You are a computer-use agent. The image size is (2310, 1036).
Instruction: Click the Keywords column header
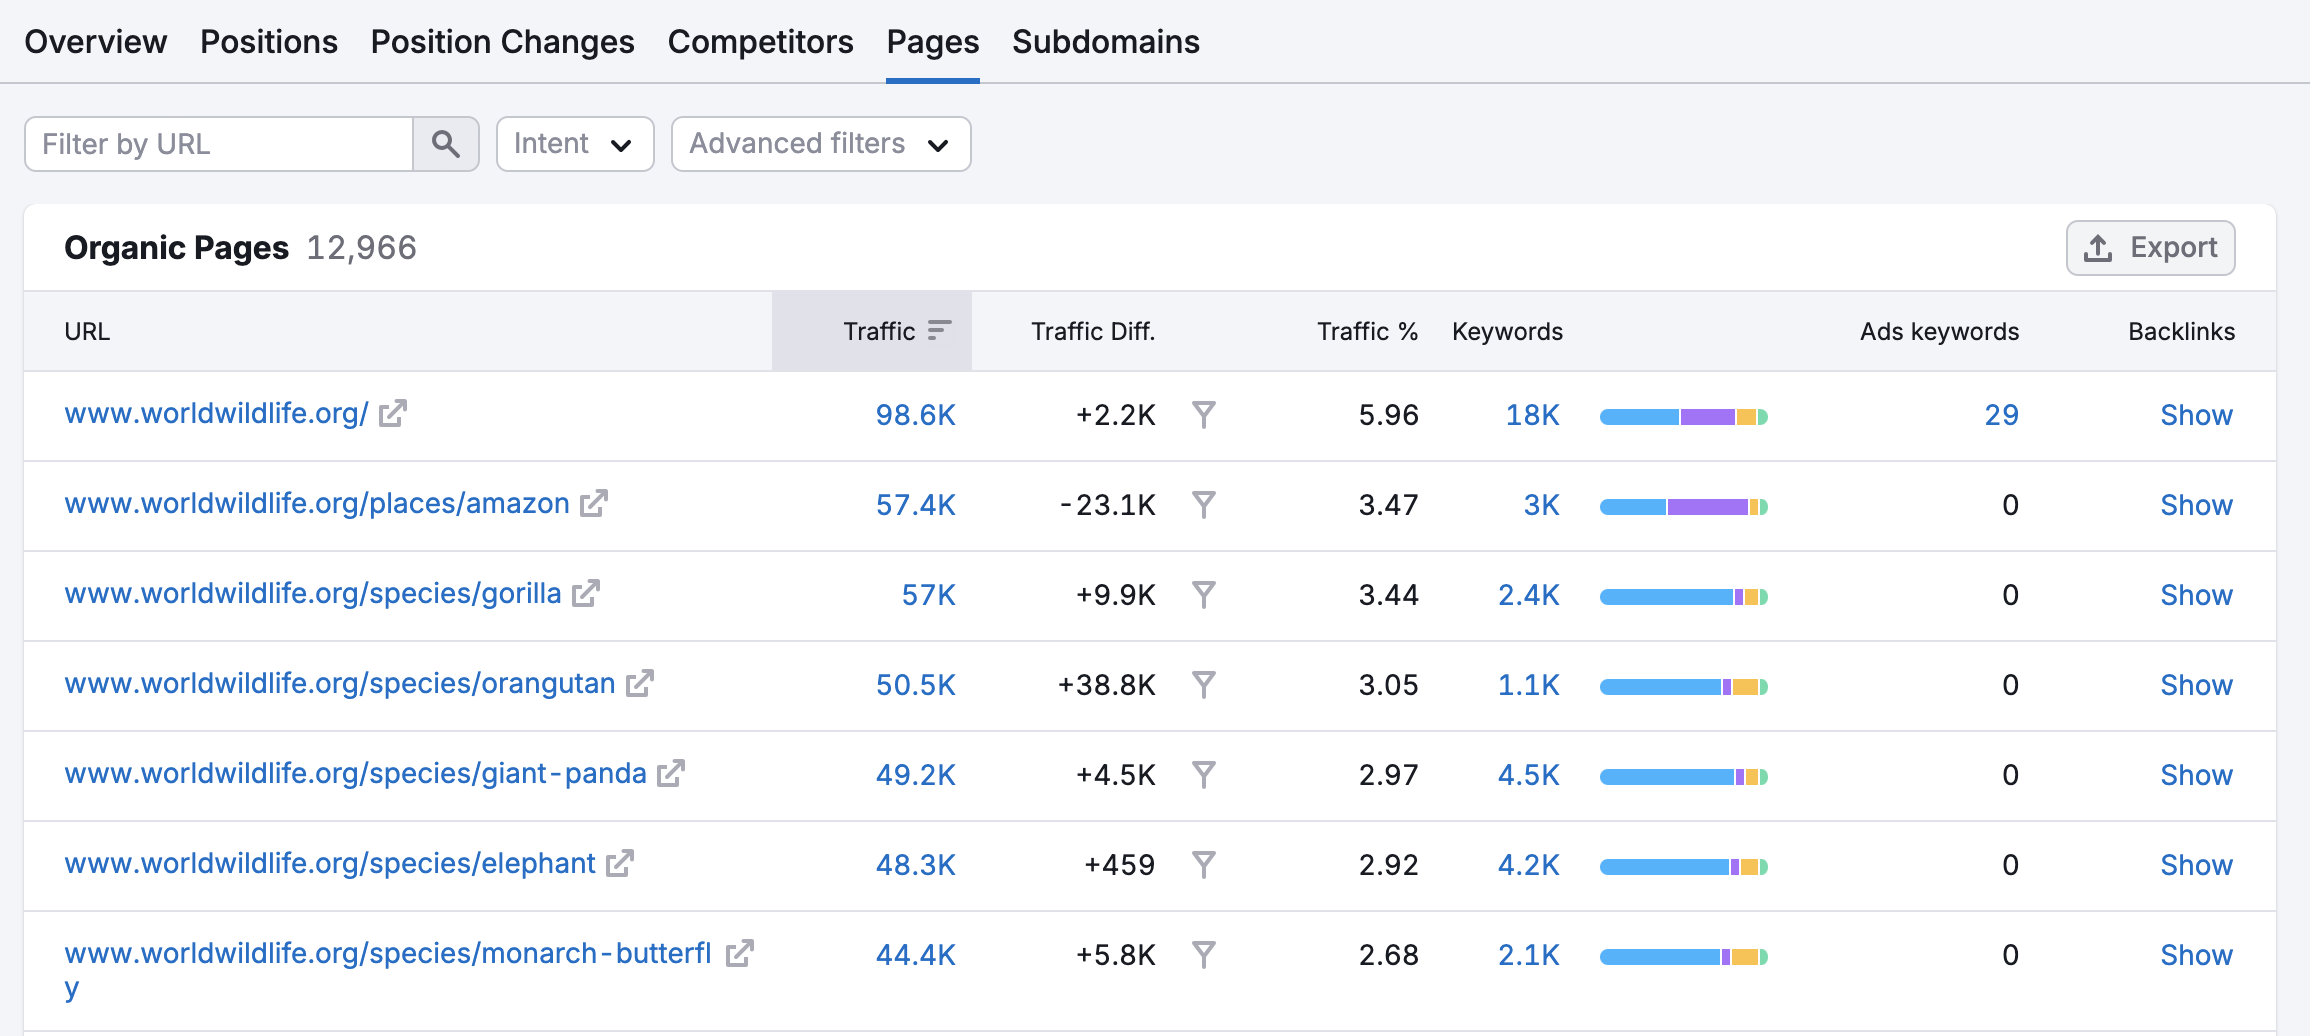[x=1507, y=331]
